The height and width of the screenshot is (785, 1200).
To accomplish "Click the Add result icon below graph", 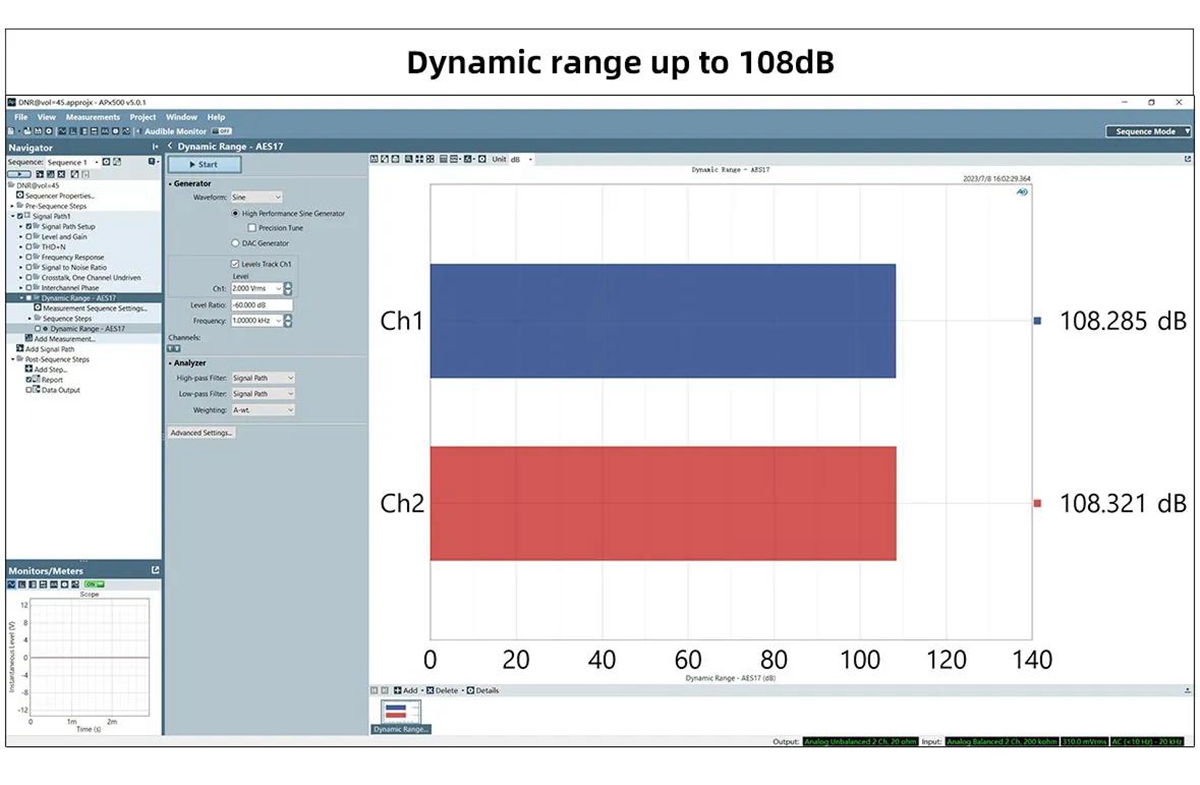I will pos(397,691).
